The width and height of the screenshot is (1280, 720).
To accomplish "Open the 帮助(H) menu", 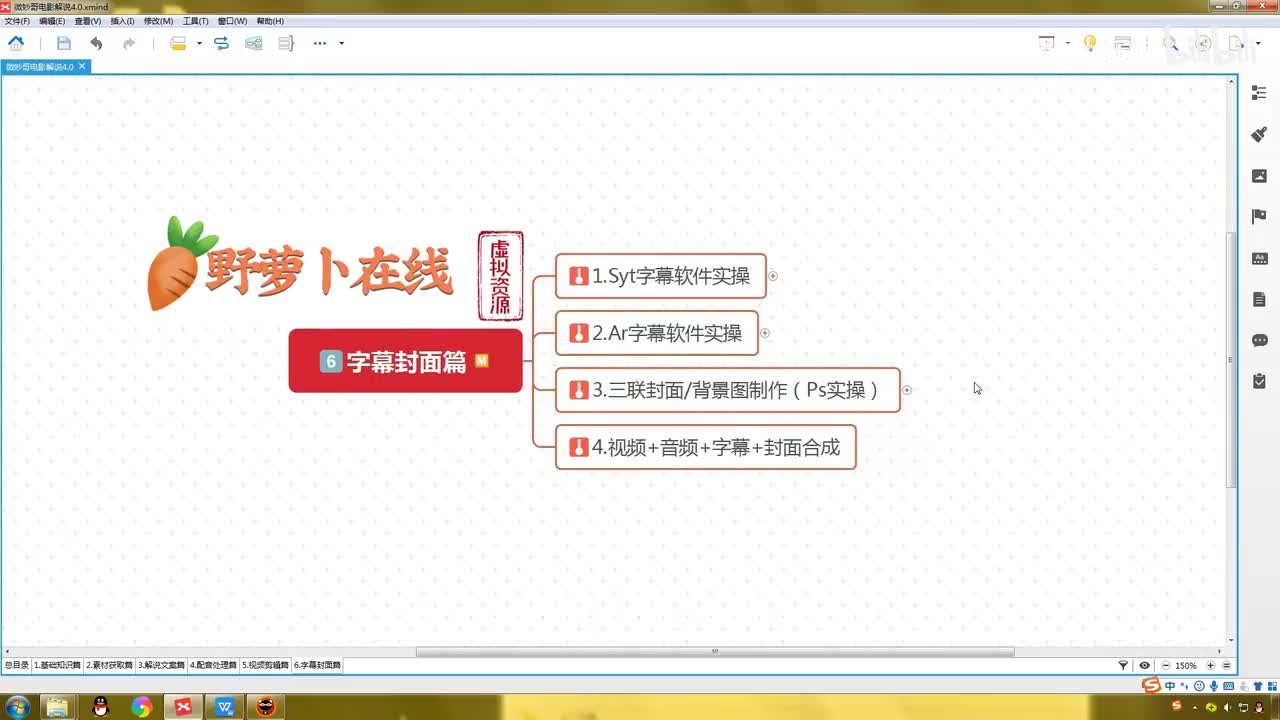I will pos(270,21).
